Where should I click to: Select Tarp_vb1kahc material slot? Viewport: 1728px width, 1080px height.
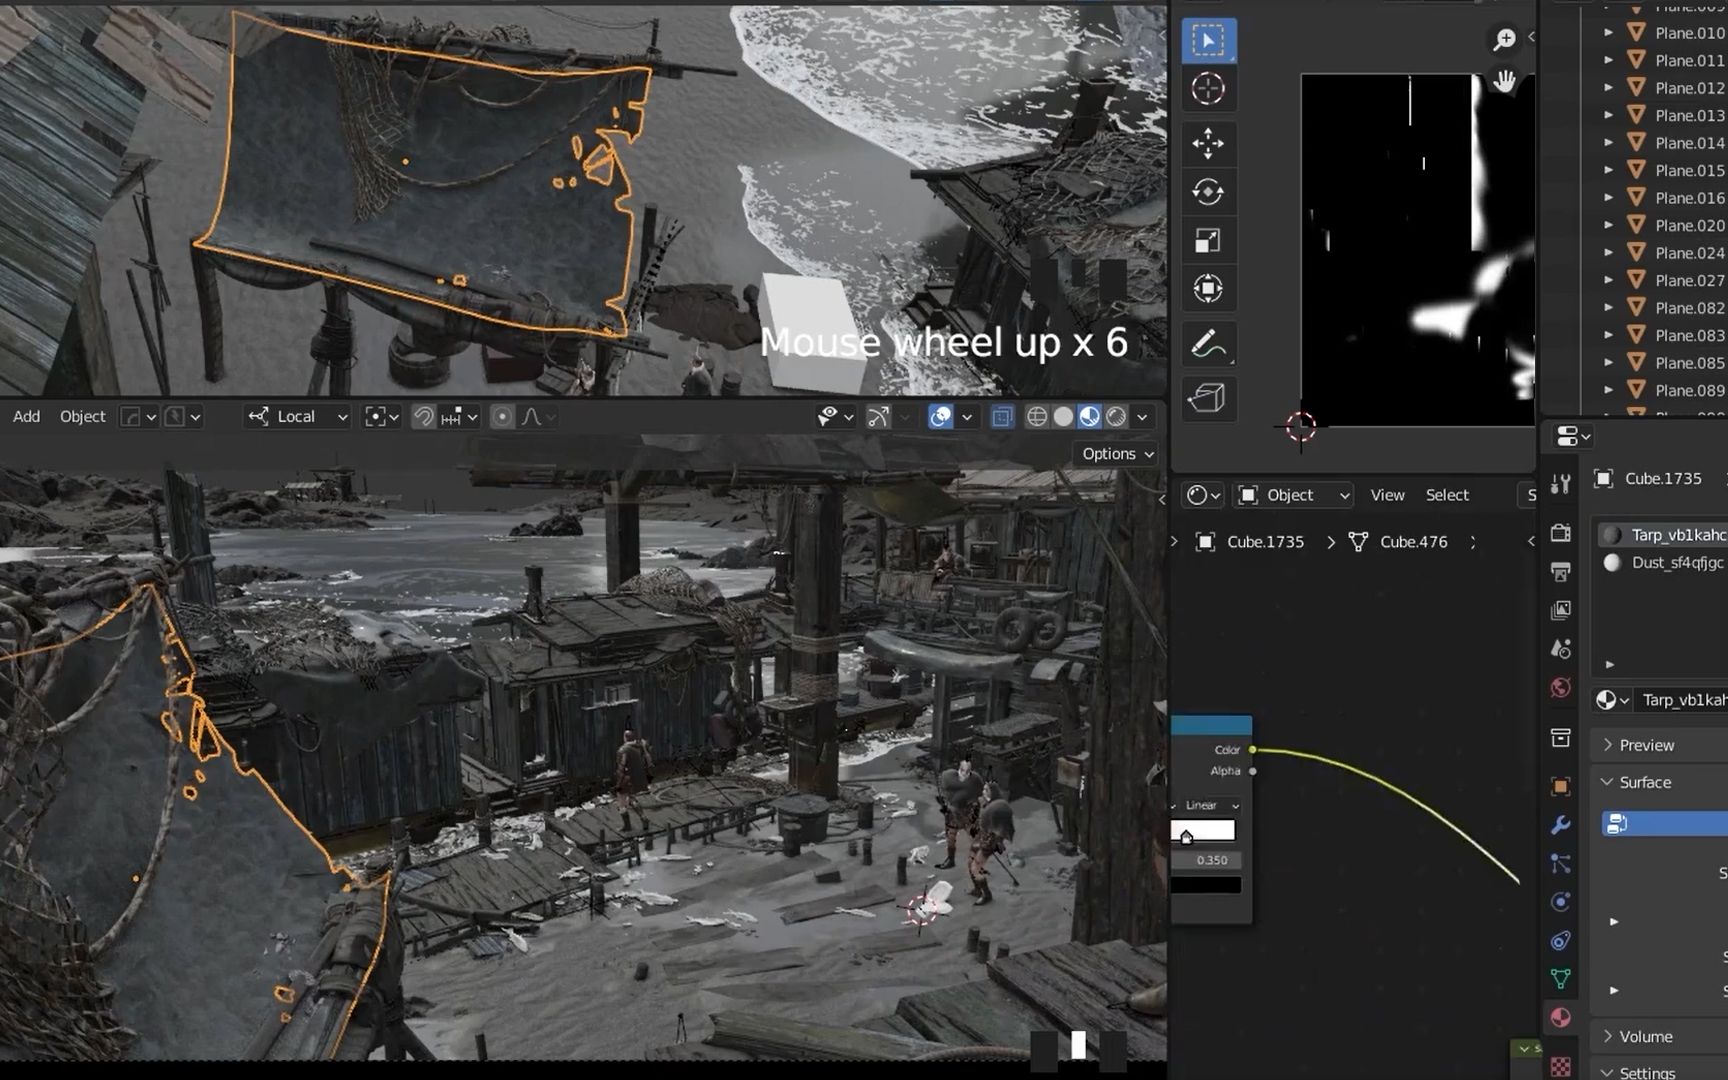click(1663, 535)
